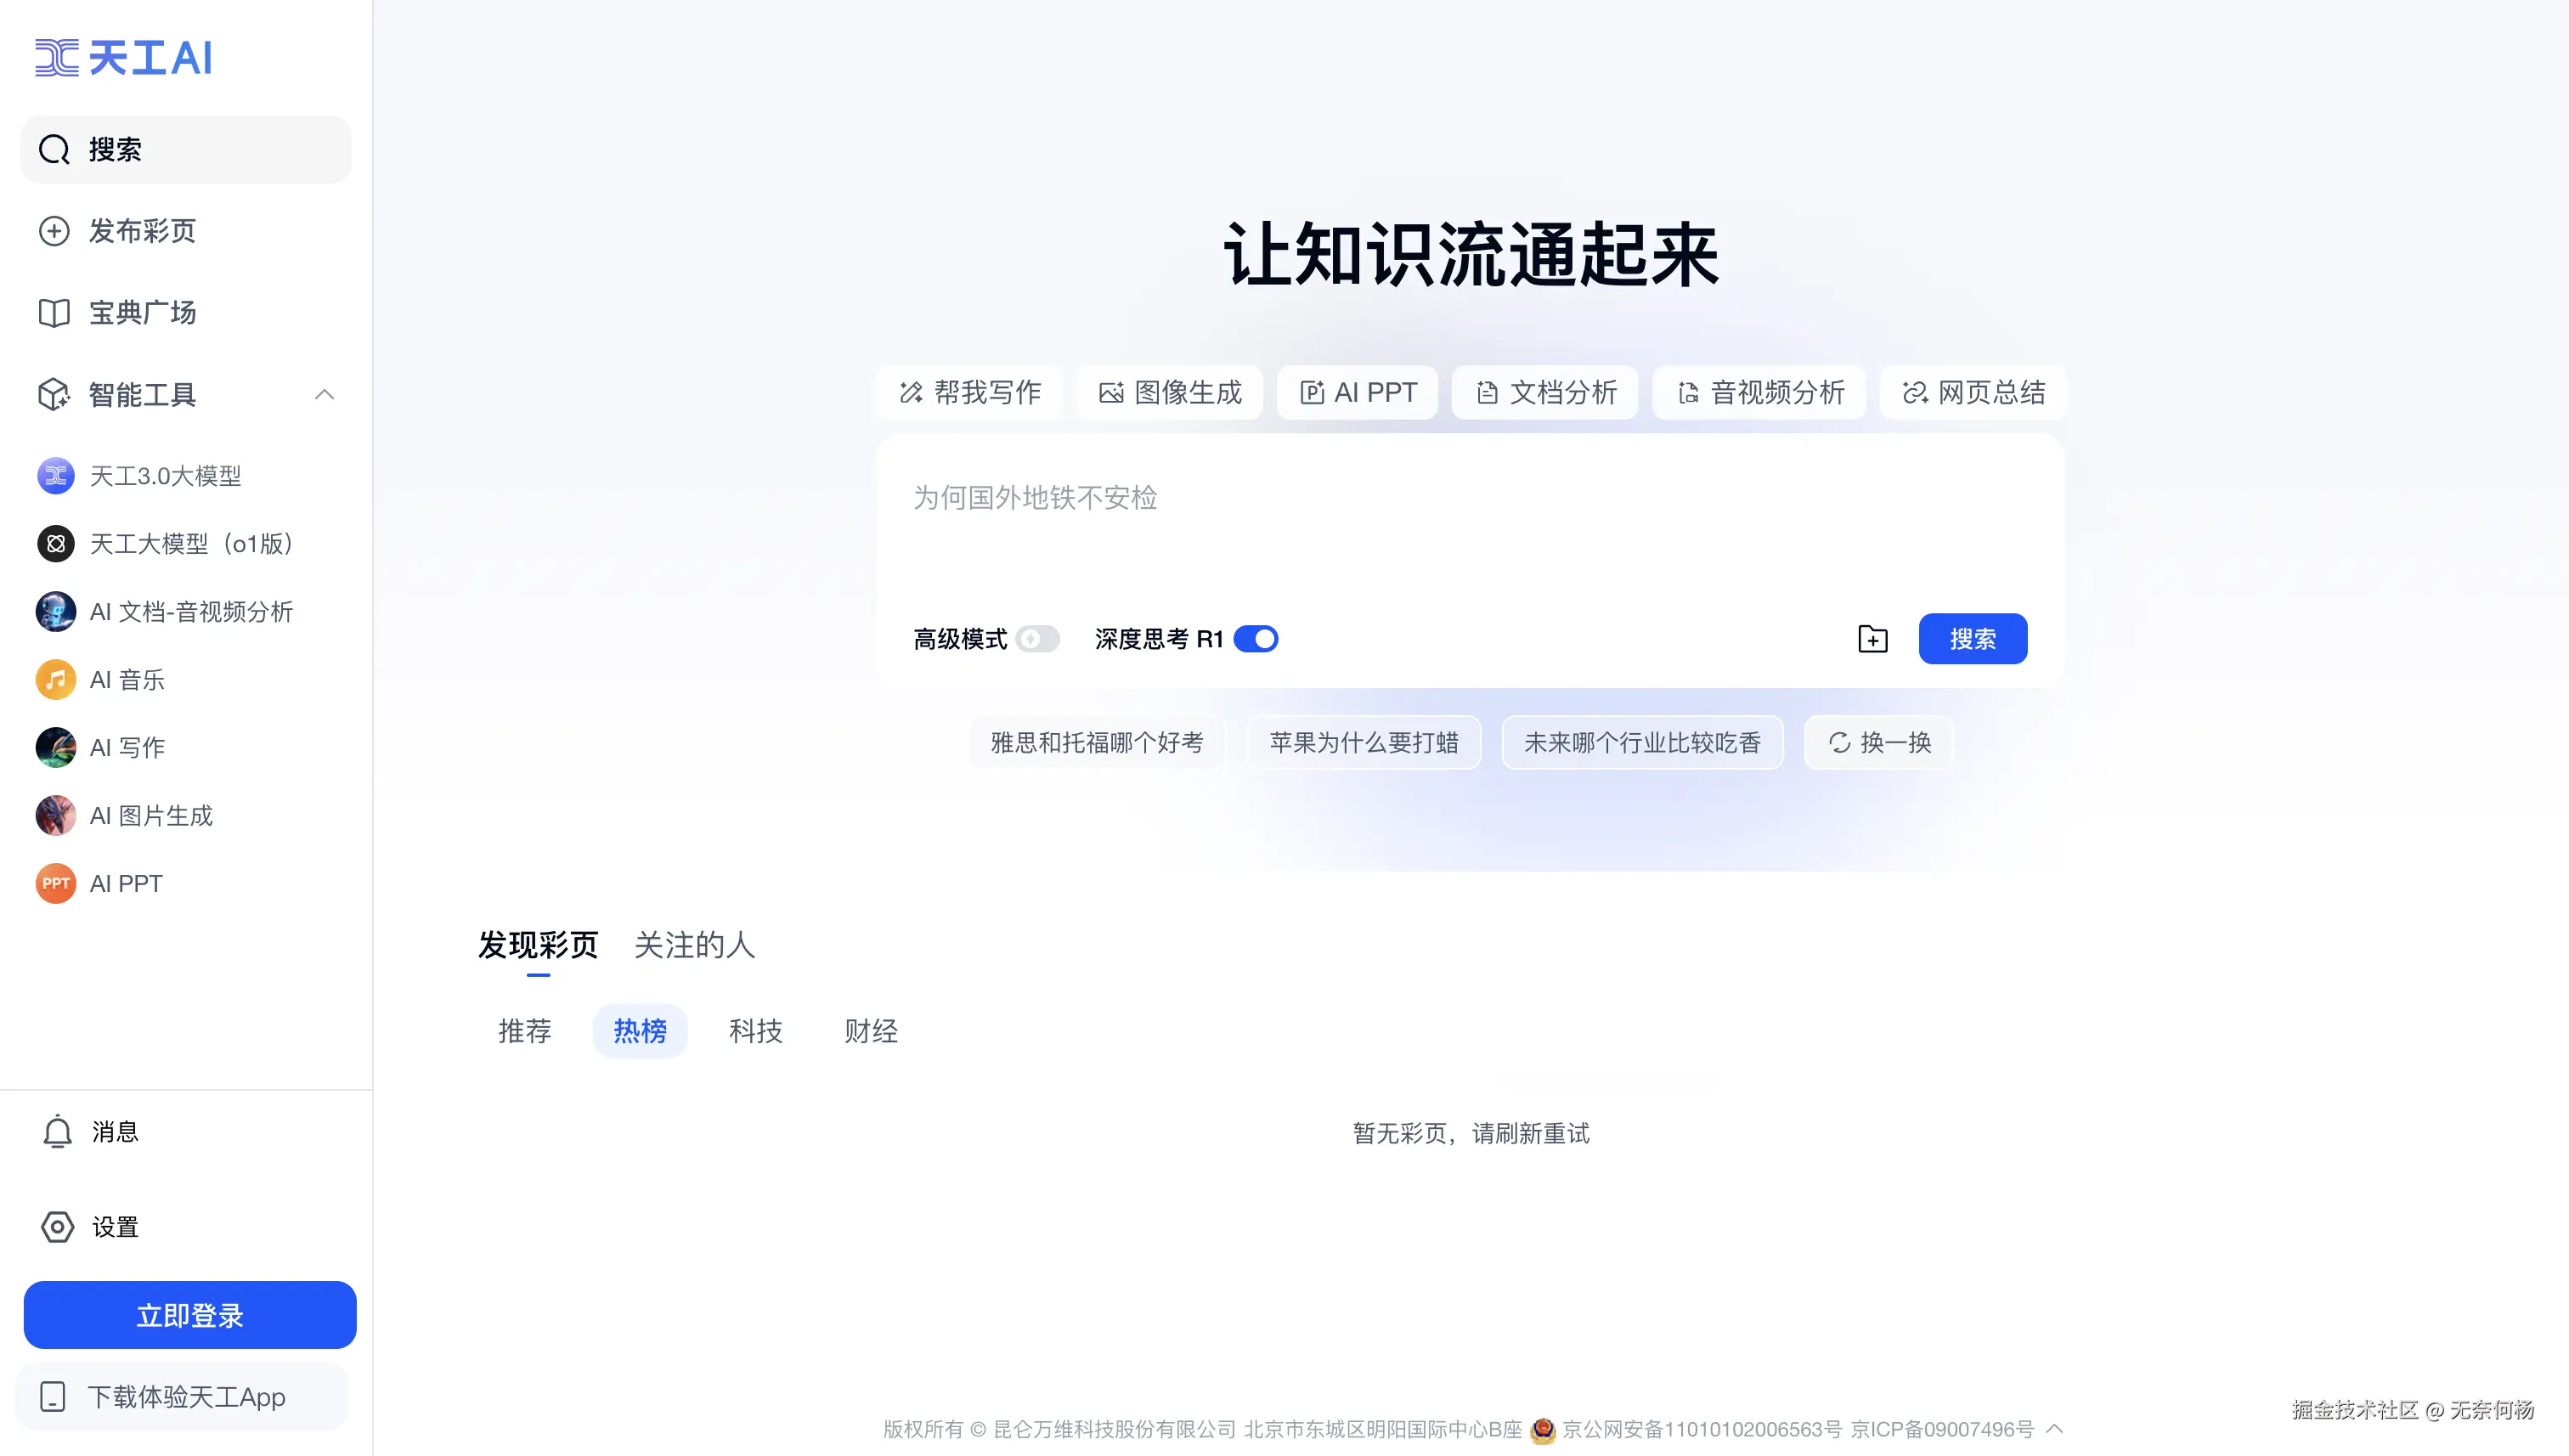Screen dimensions: 2569x1456
Task: Open the AI 音乐 tool icon
Action: click(x=56, y=680)
